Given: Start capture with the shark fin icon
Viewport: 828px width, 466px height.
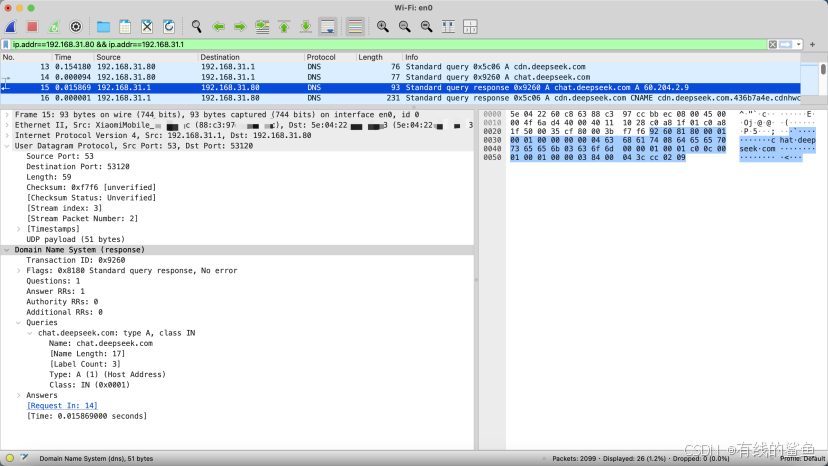Looking at the screenshot, I should click(11, 26).
